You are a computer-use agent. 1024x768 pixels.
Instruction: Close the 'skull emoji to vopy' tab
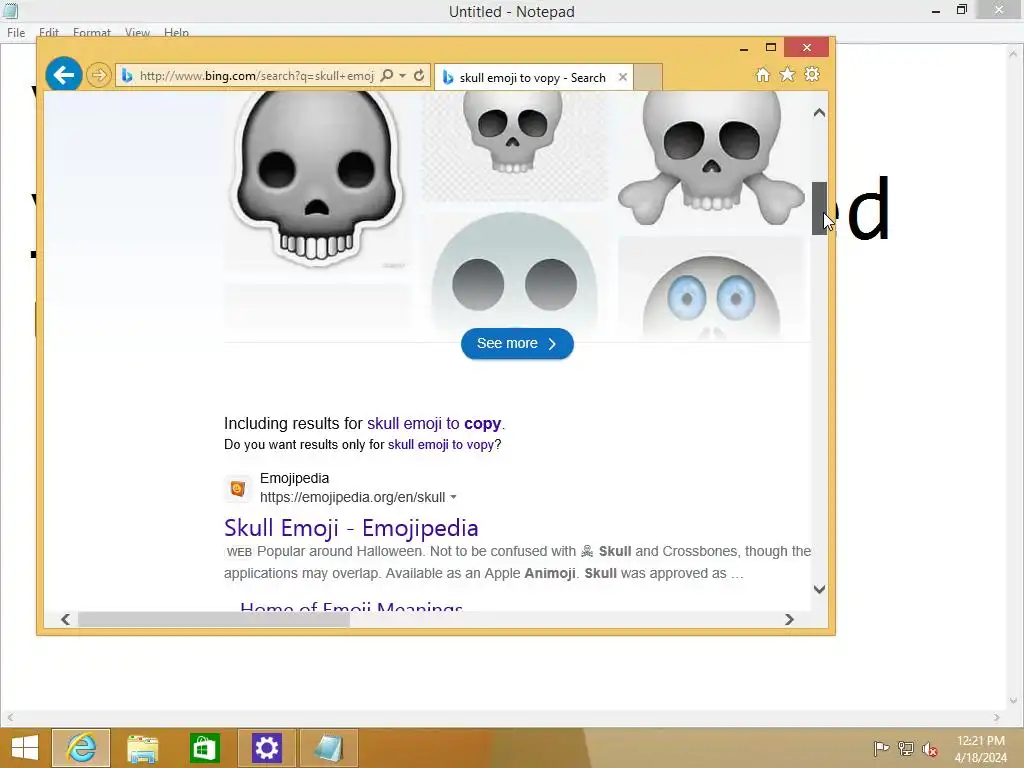pyautogui.click(x=623, y=77)
